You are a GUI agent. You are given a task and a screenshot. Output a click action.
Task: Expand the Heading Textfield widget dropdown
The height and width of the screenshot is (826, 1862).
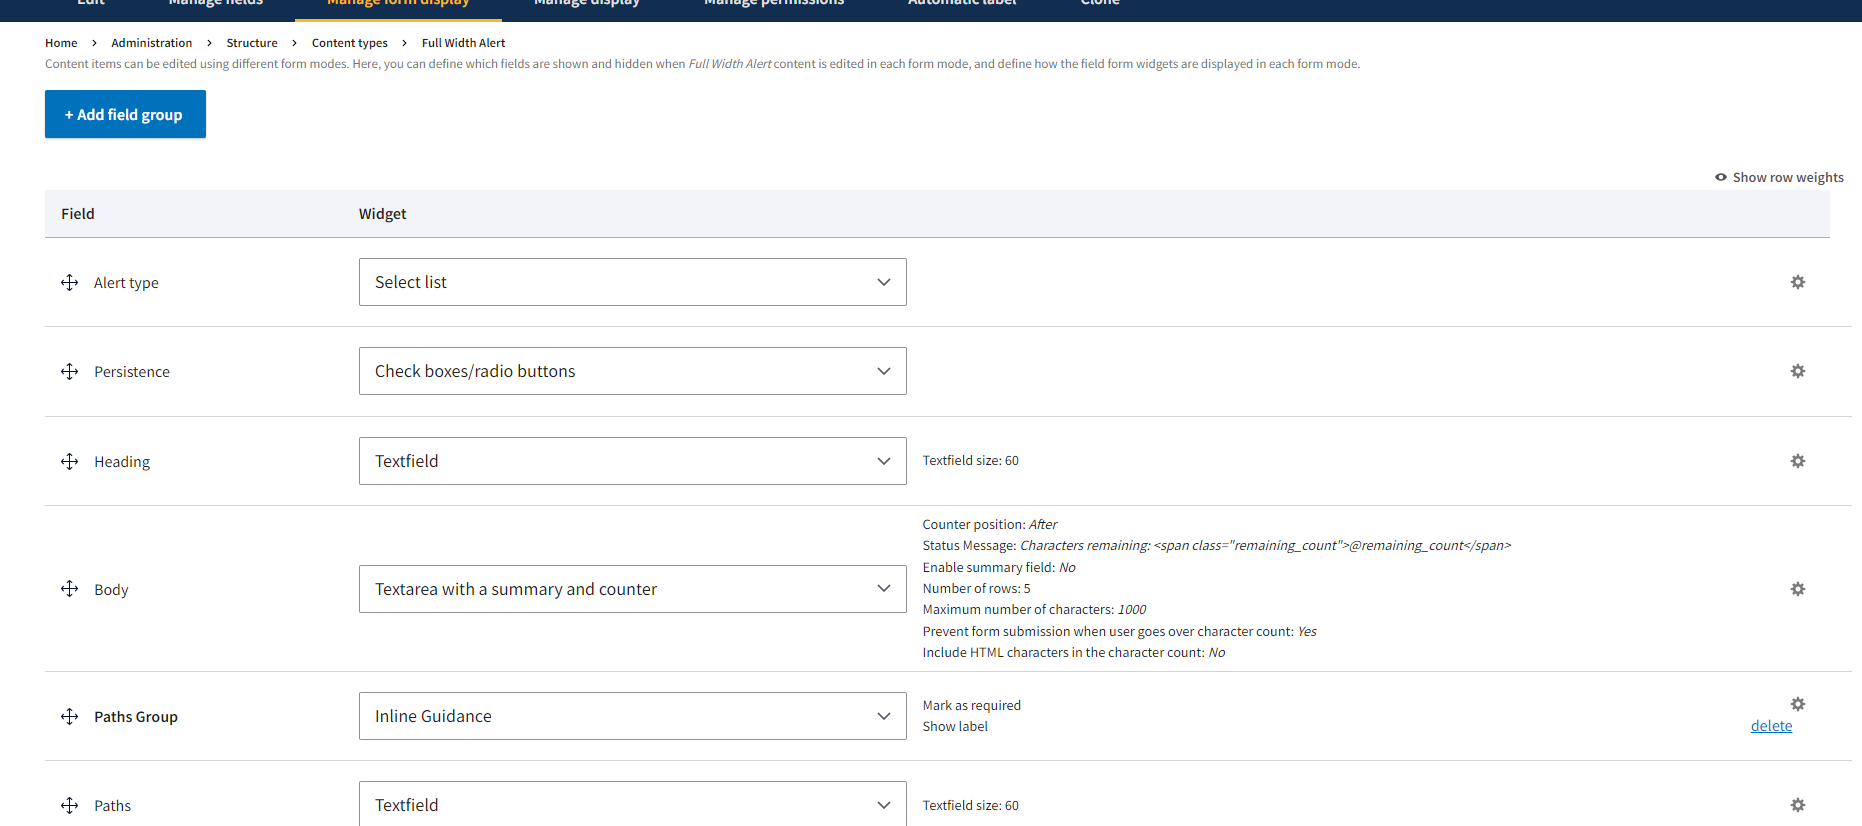tap(633, 461)
